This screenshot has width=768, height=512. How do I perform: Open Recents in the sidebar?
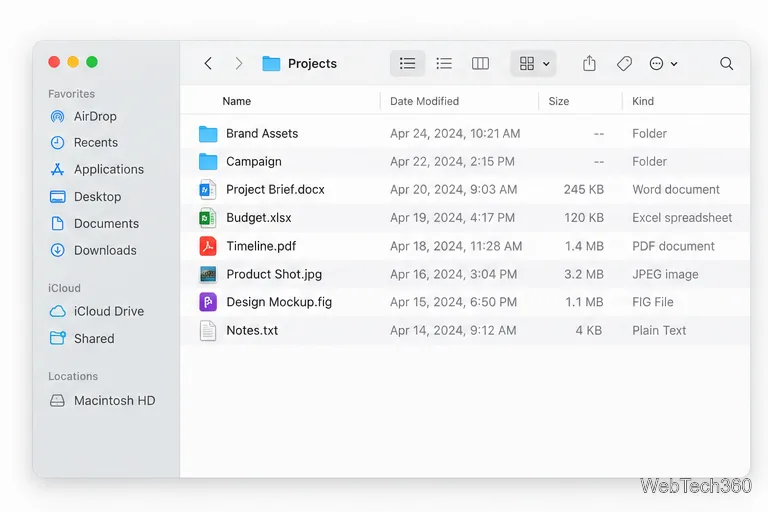84,143
